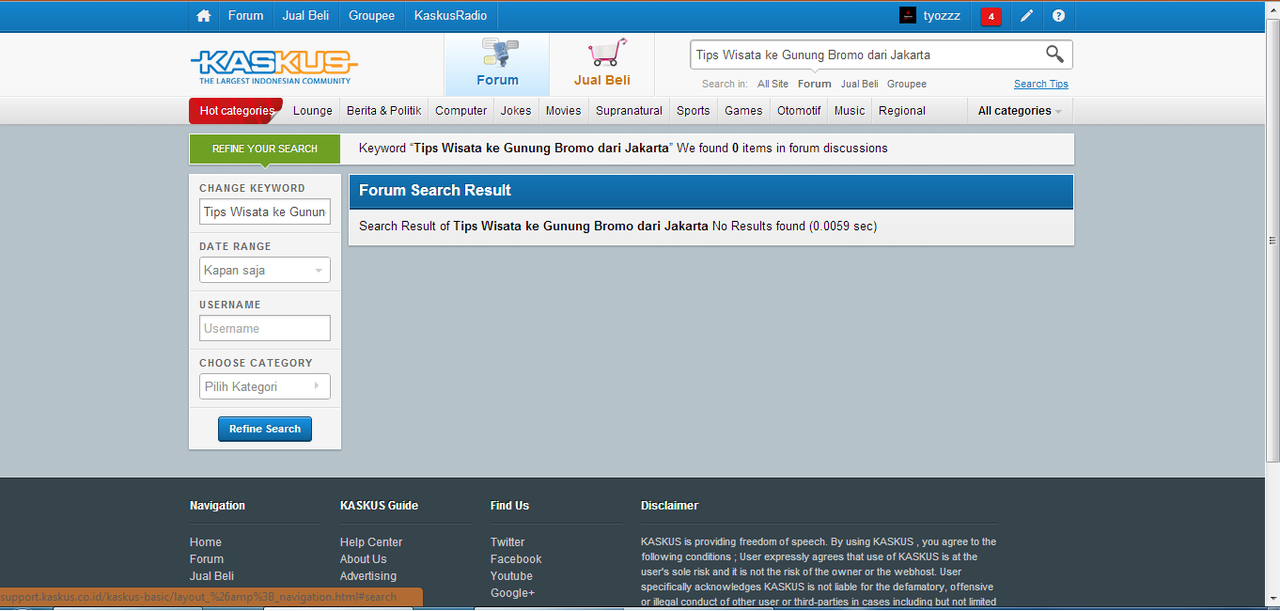This screenshot has width=1280, height=611.
Task: Click the Username input field
Action: coord(265,328)
